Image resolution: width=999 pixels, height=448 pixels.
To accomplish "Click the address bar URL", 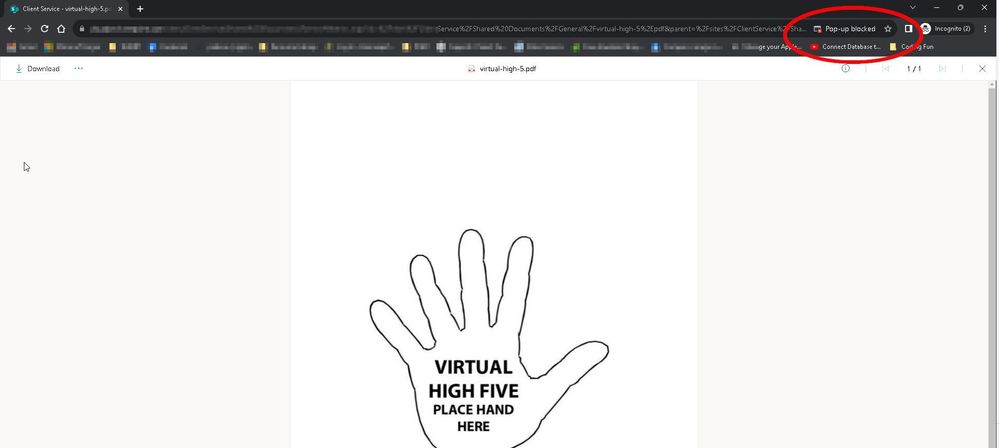I will (446, 29).
